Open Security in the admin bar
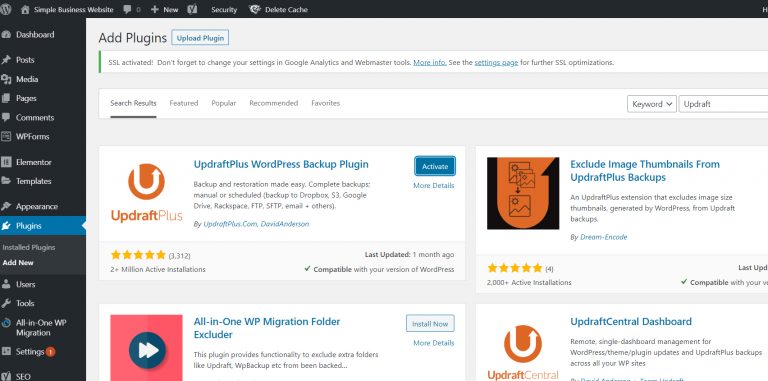This screenshot has width=768, height=381. 224,9
